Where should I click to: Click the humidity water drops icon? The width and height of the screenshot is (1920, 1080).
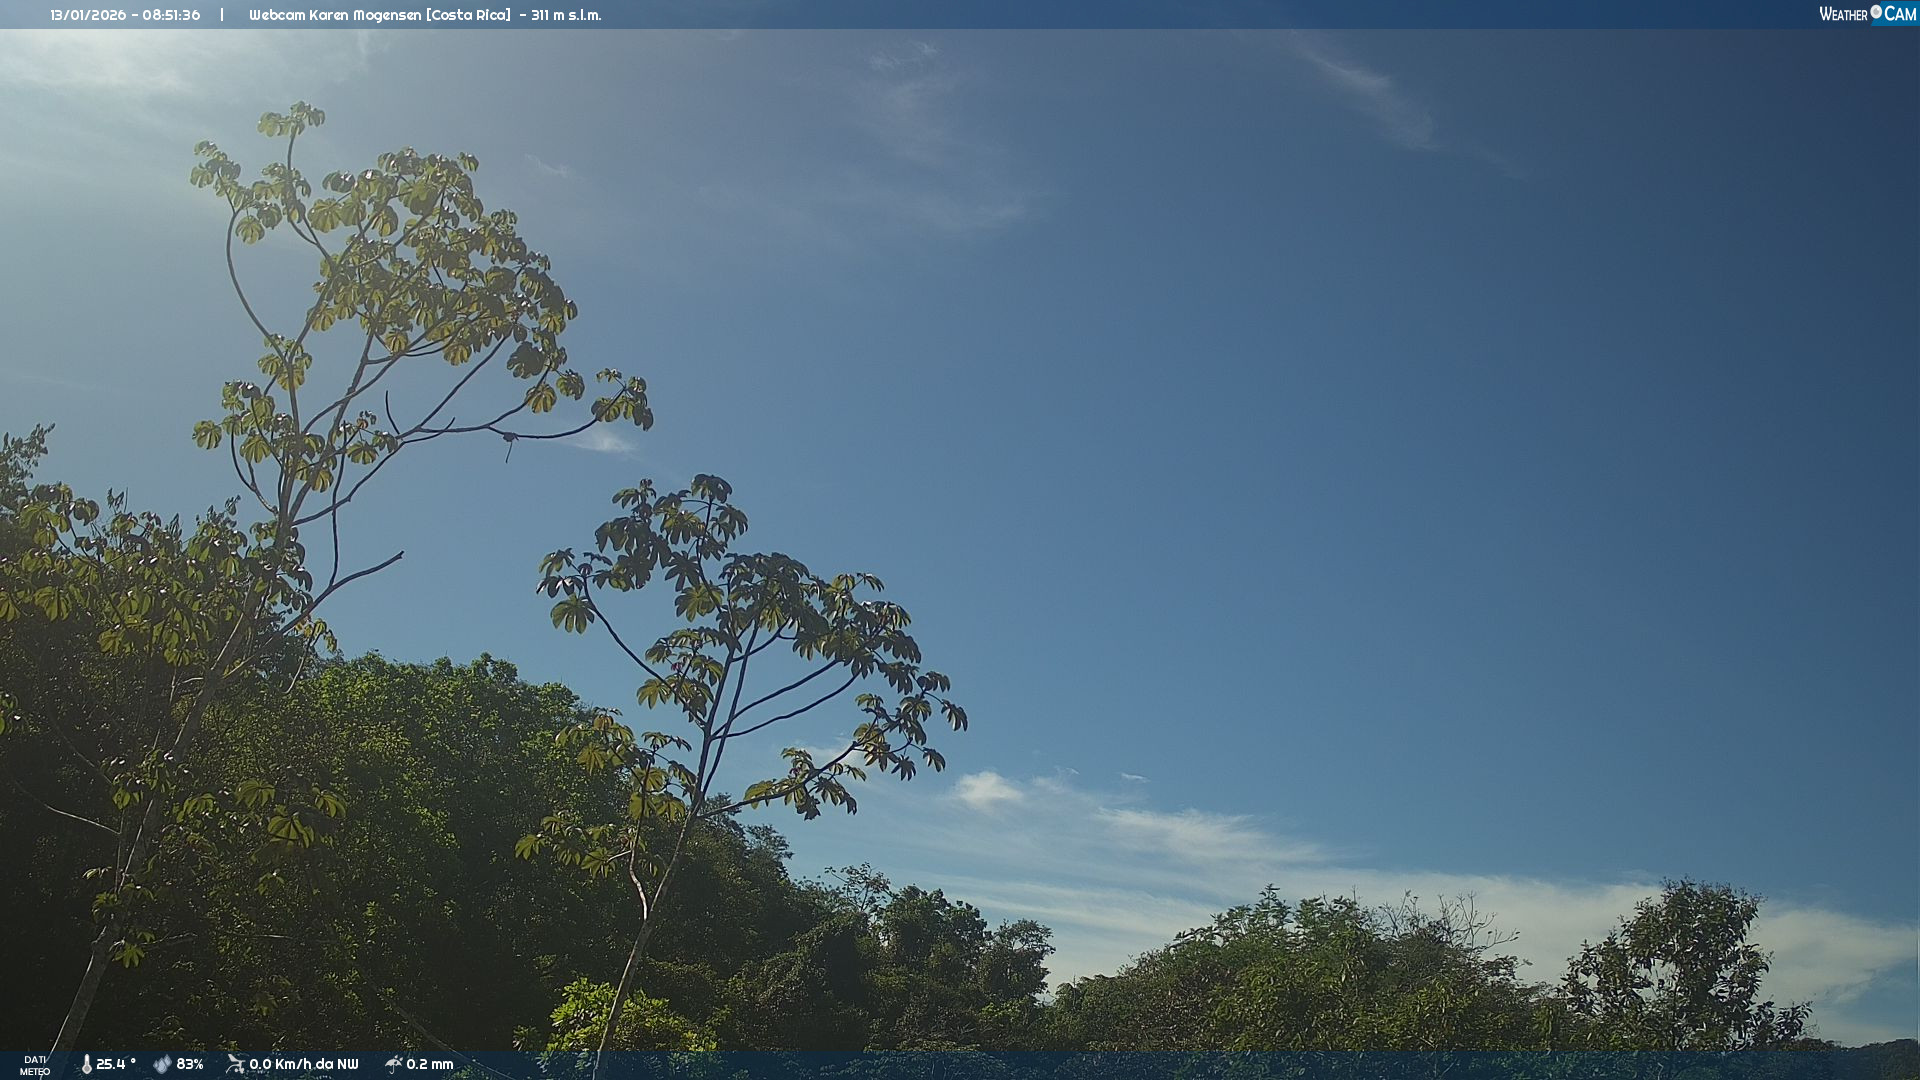pos(162,1064)
